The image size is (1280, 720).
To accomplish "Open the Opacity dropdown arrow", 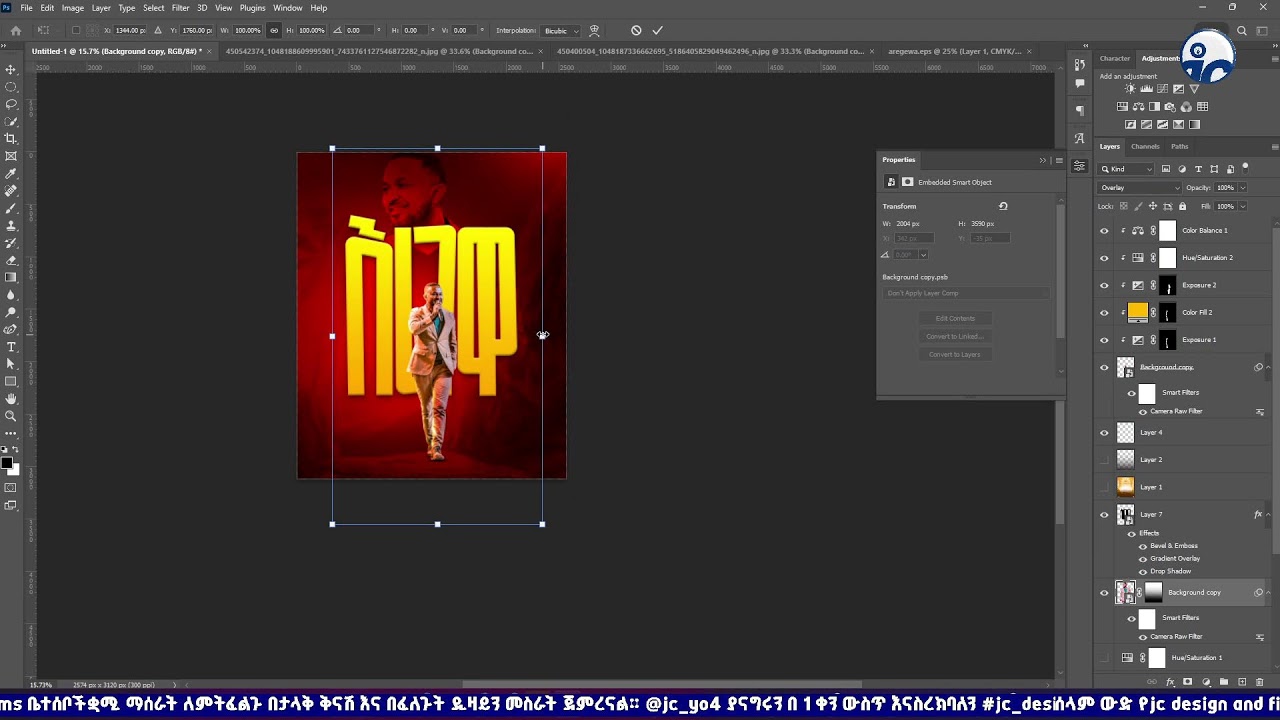I will click(1243, 187).
